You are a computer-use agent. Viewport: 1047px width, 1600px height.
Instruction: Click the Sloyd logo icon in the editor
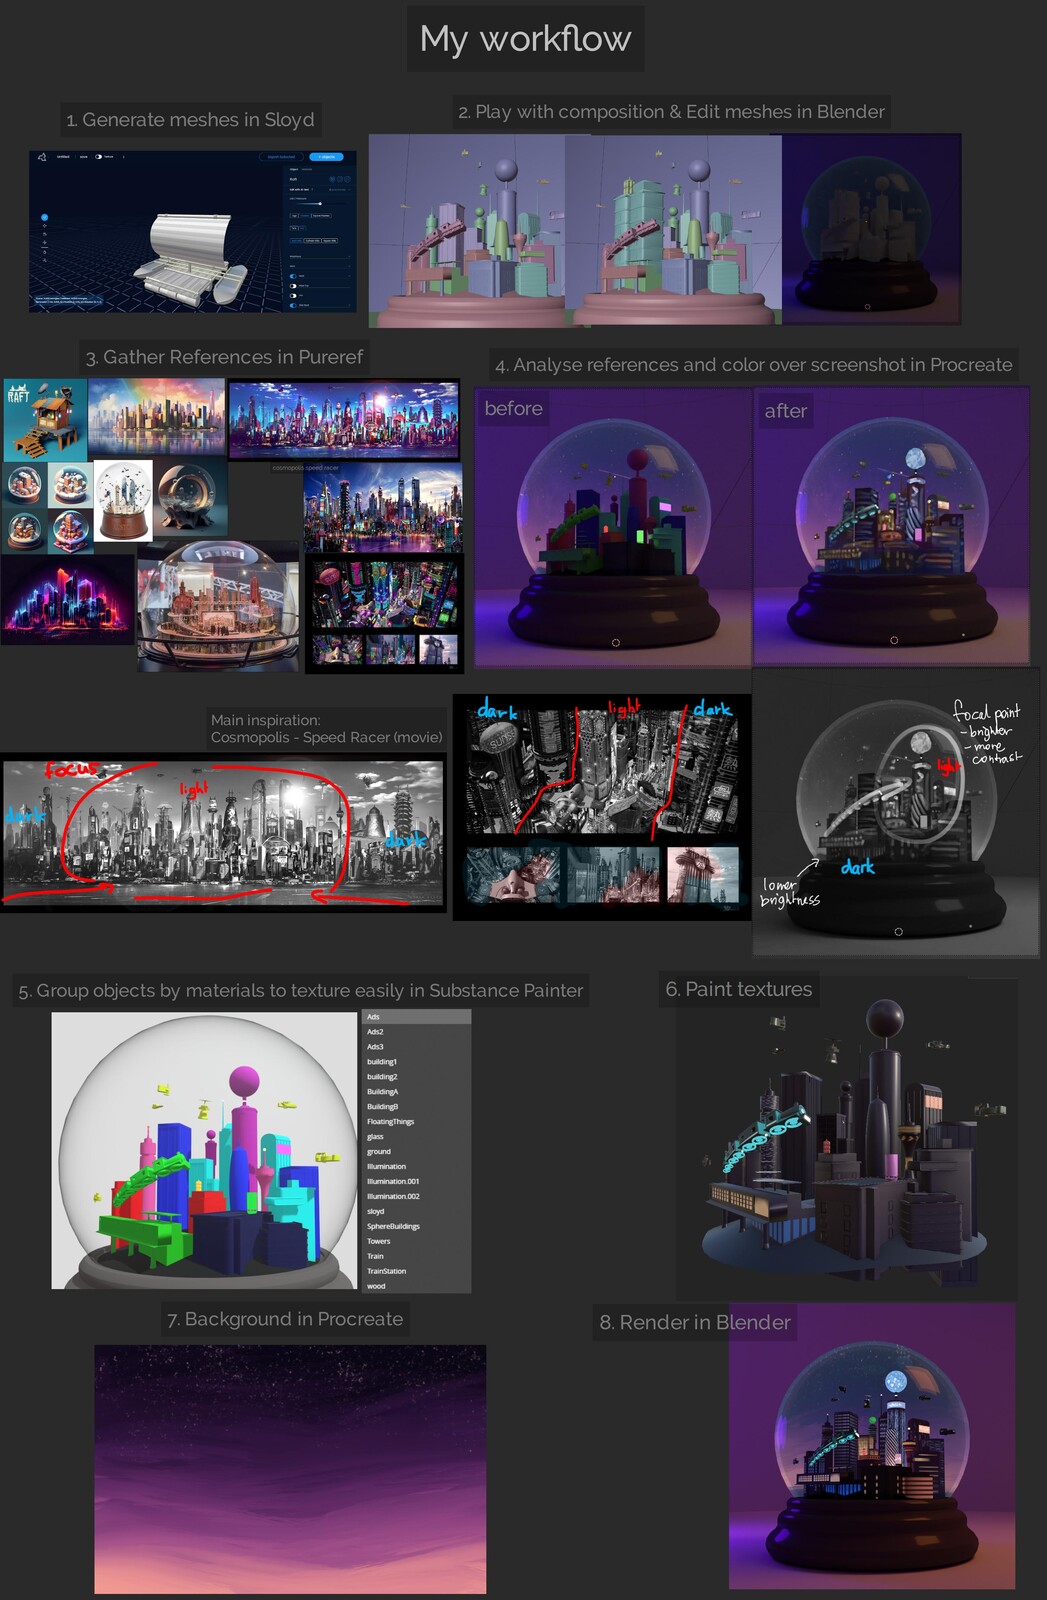(42, 157)
